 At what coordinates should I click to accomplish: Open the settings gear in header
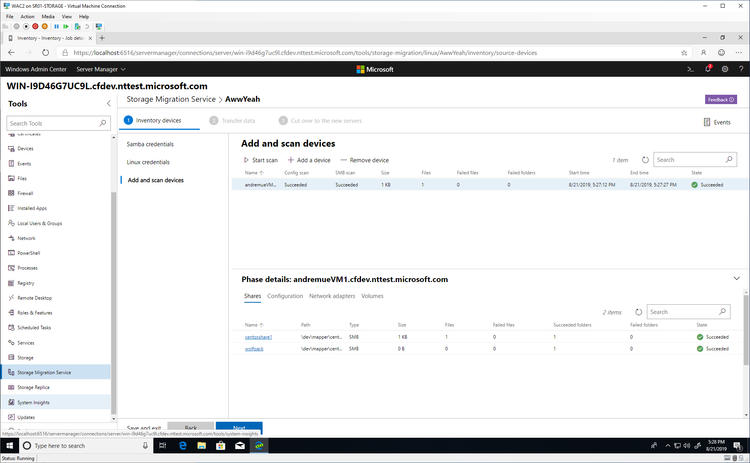coord(725,69)
